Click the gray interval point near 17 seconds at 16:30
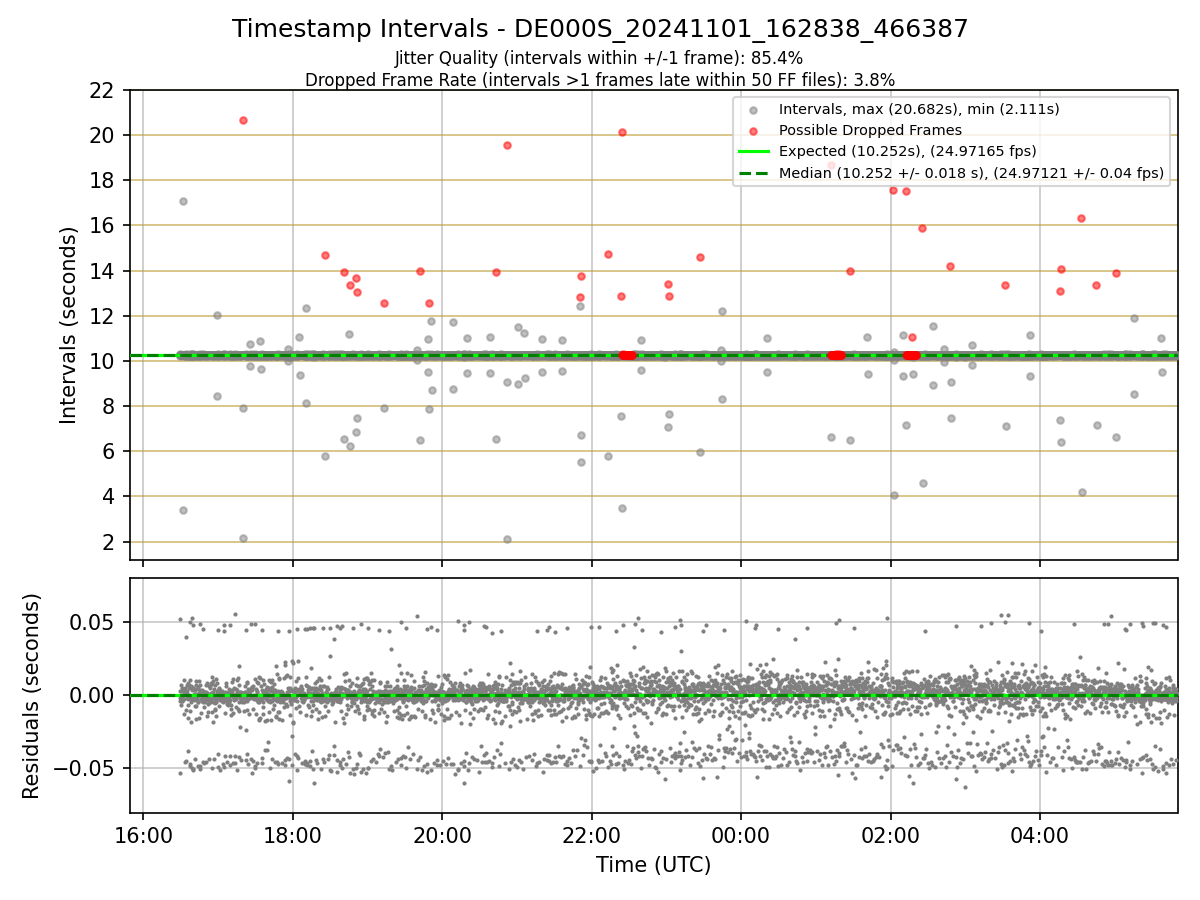 coord(183,201)
